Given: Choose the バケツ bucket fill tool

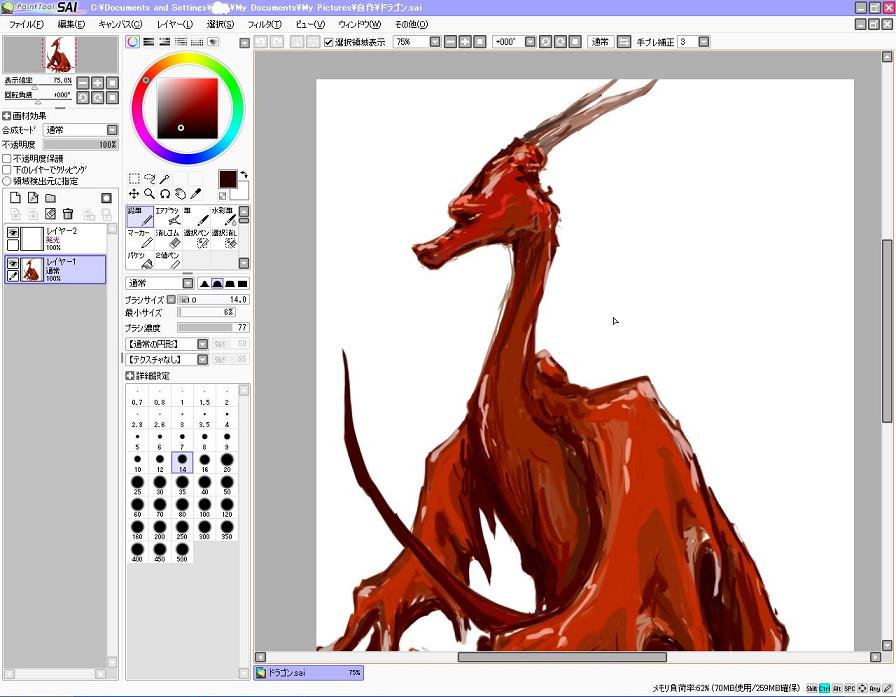Looking at the screenshot, I should click(140, 260).
